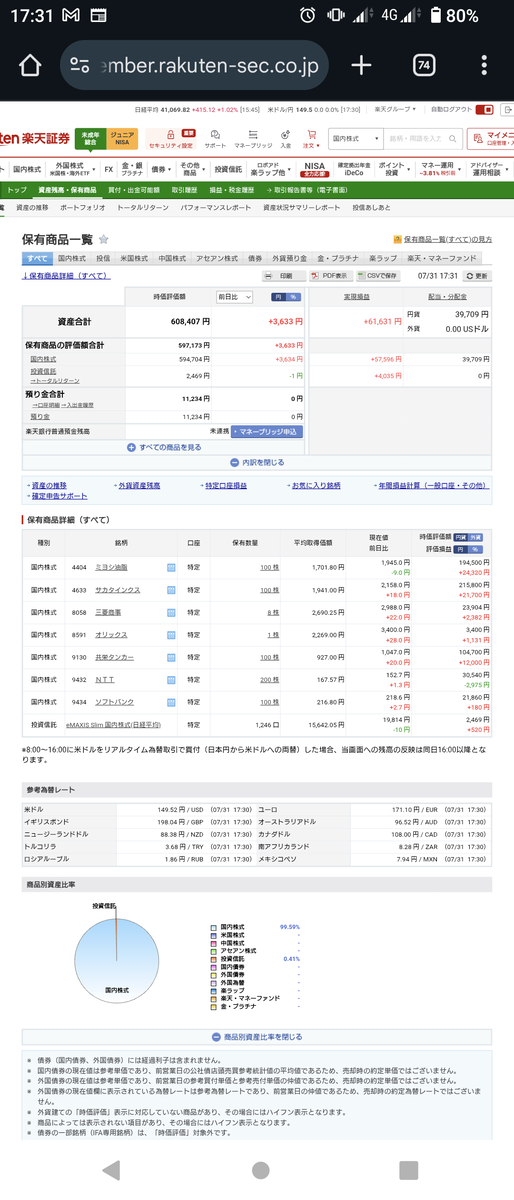
Task: Open the 国内株式 search category dropdown
Action: (355, 139)
